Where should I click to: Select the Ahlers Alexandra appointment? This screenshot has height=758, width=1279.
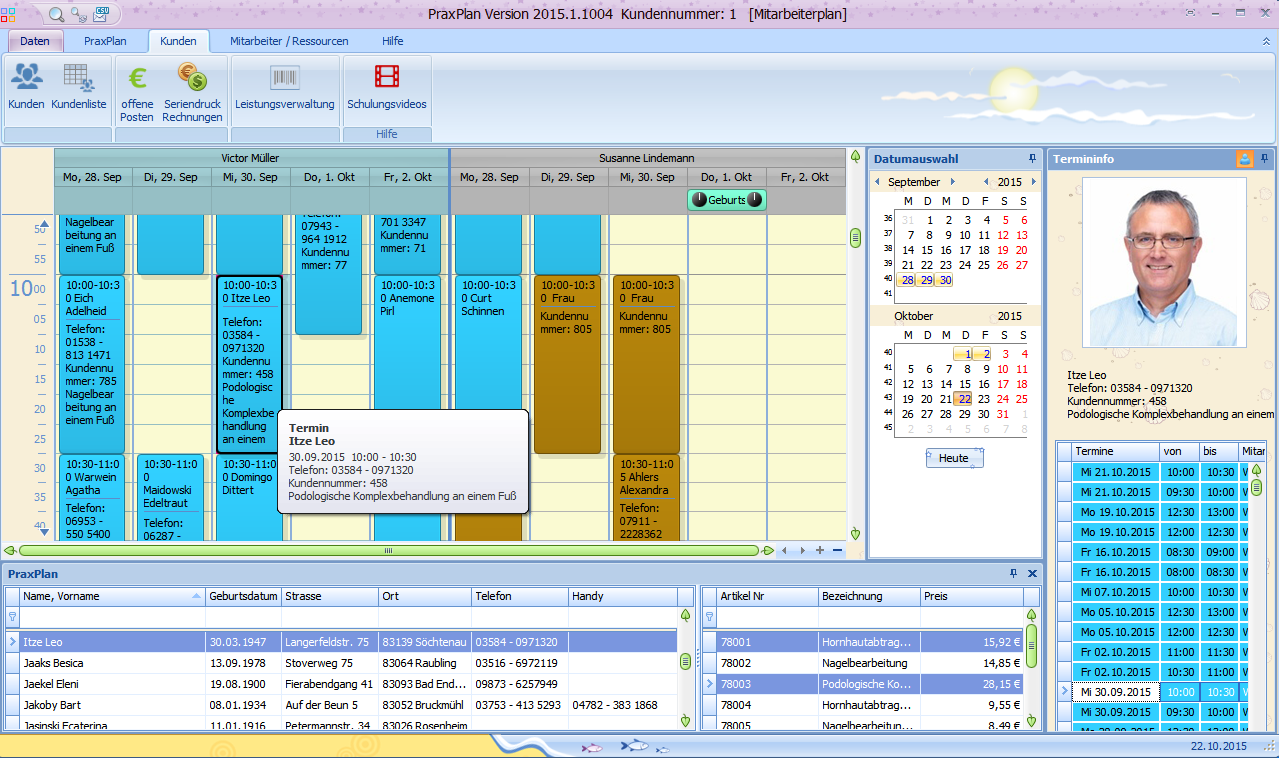[x=646, y=498]
